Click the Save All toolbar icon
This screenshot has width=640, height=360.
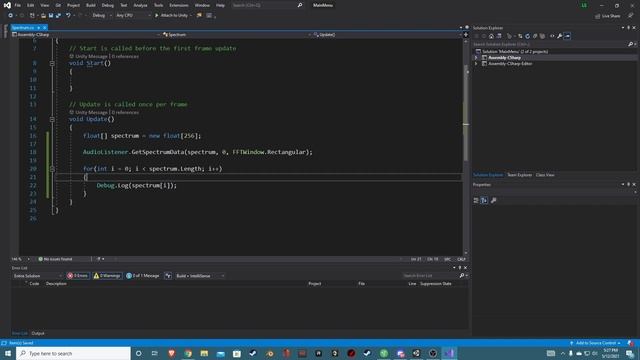[x=58, y=16]
